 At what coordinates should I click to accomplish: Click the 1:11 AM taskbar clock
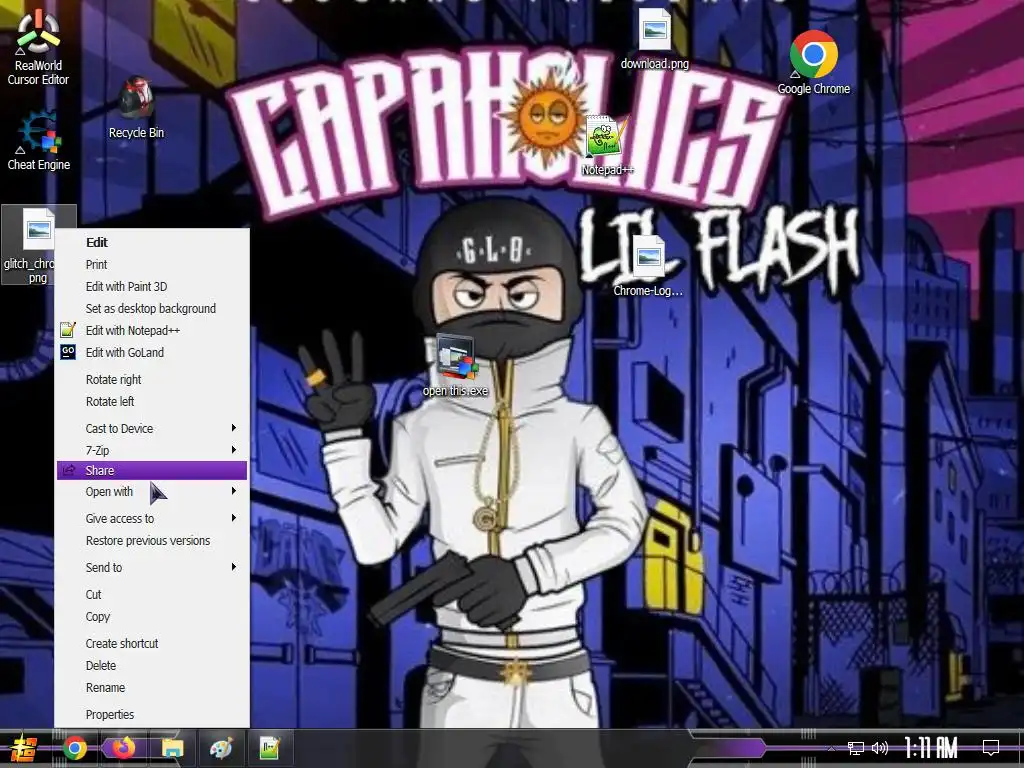931,748
